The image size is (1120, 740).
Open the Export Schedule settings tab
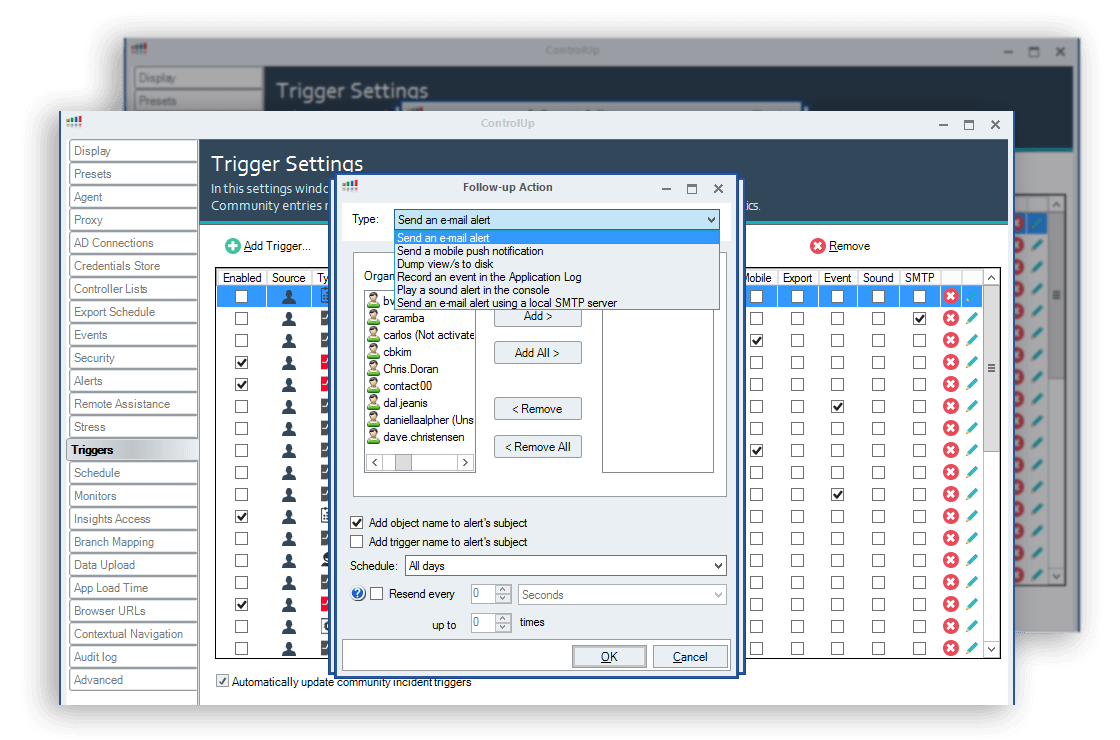[x=133, y=311]
